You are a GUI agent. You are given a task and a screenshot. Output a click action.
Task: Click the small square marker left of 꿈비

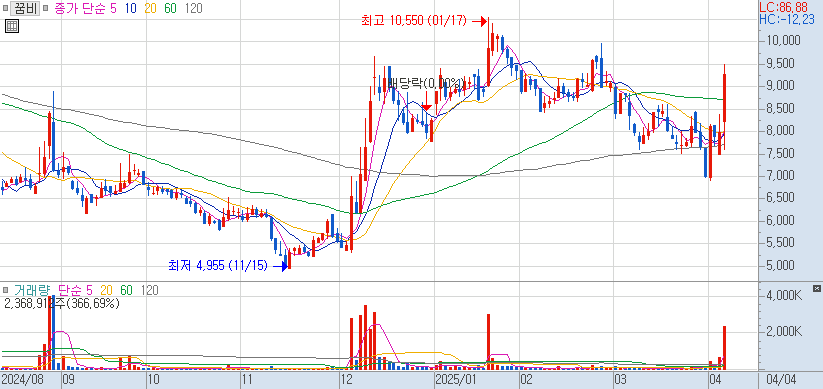pos(6,8)
